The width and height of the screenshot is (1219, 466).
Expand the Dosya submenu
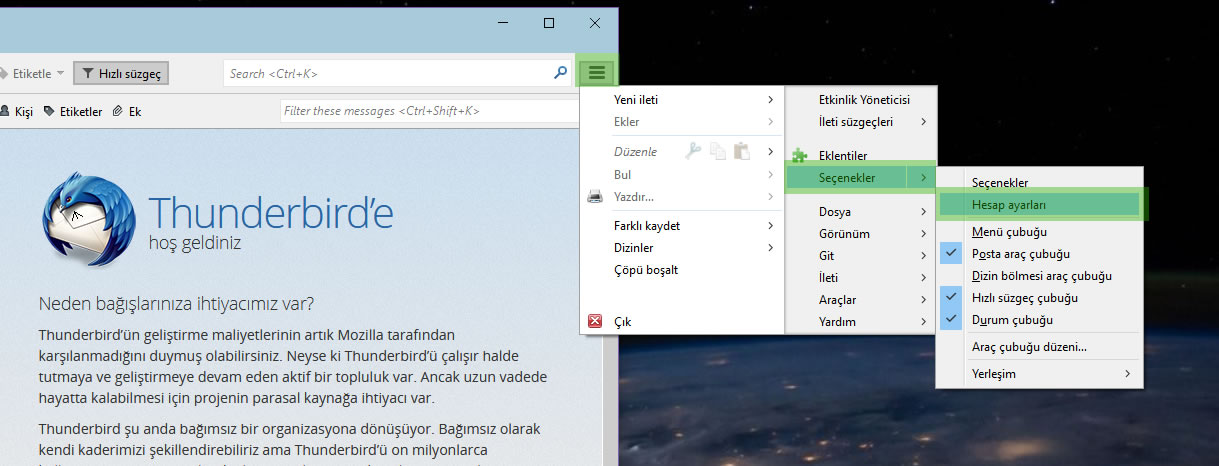861,212
